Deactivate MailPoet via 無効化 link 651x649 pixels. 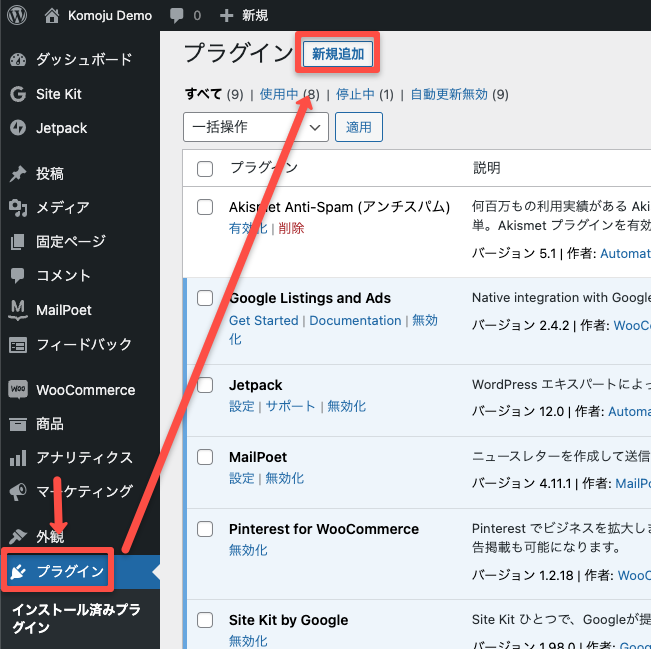[x=285, y=478]
